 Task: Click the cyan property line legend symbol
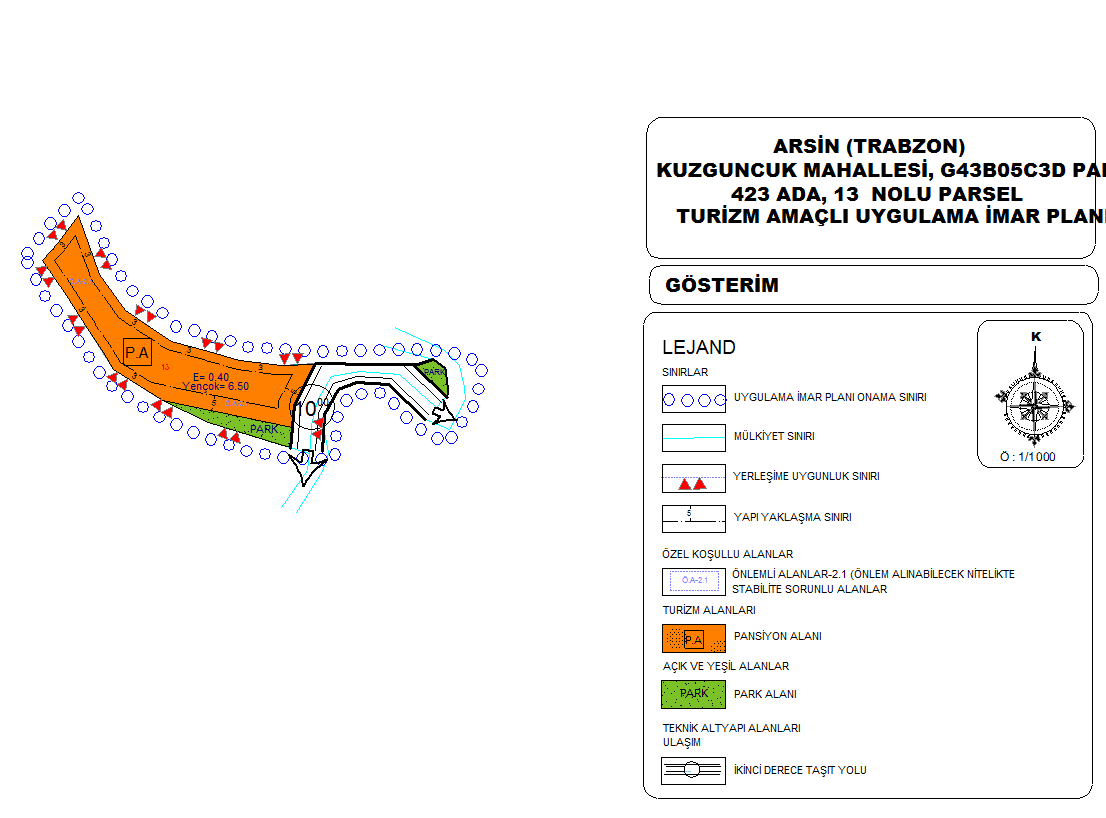(693, 437)
